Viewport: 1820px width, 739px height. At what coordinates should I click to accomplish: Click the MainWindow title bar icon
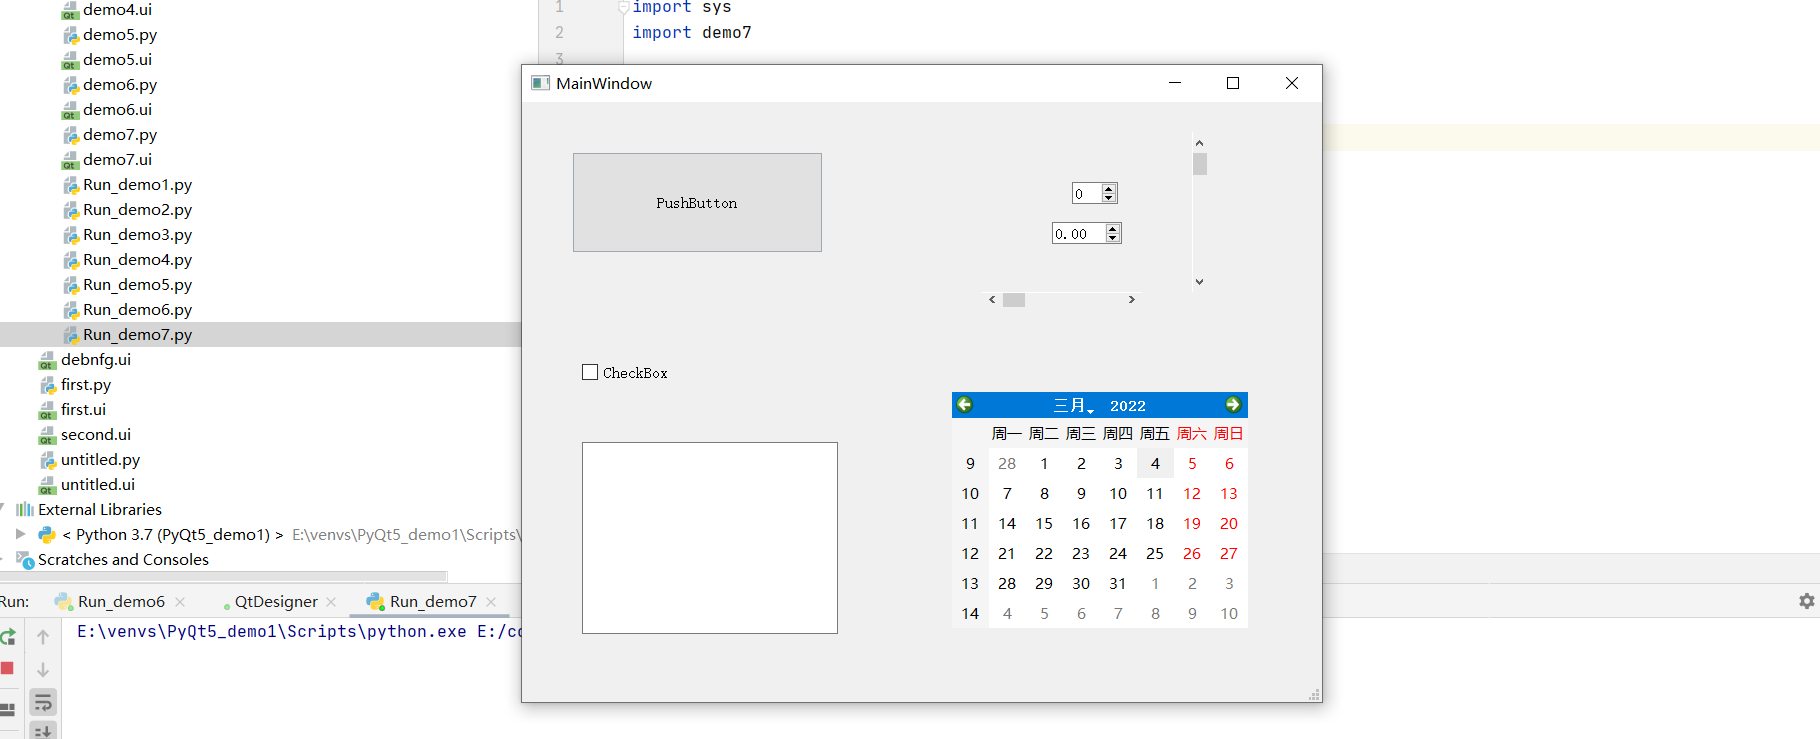tap(540, 83)
